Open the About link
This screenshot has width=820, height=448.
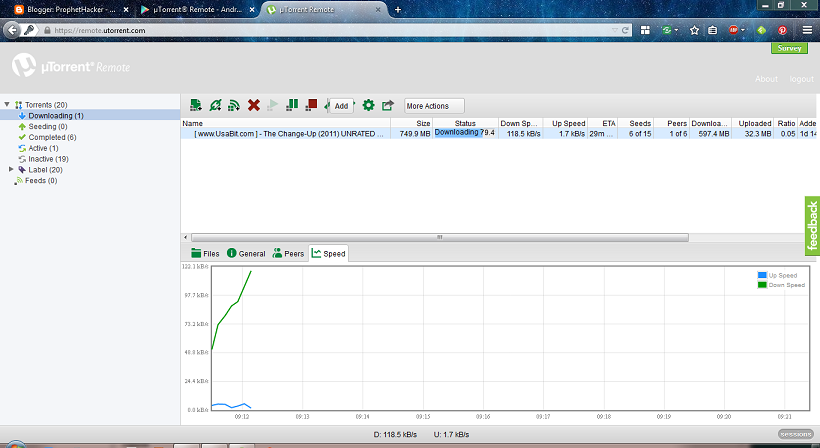pos(766,79)
